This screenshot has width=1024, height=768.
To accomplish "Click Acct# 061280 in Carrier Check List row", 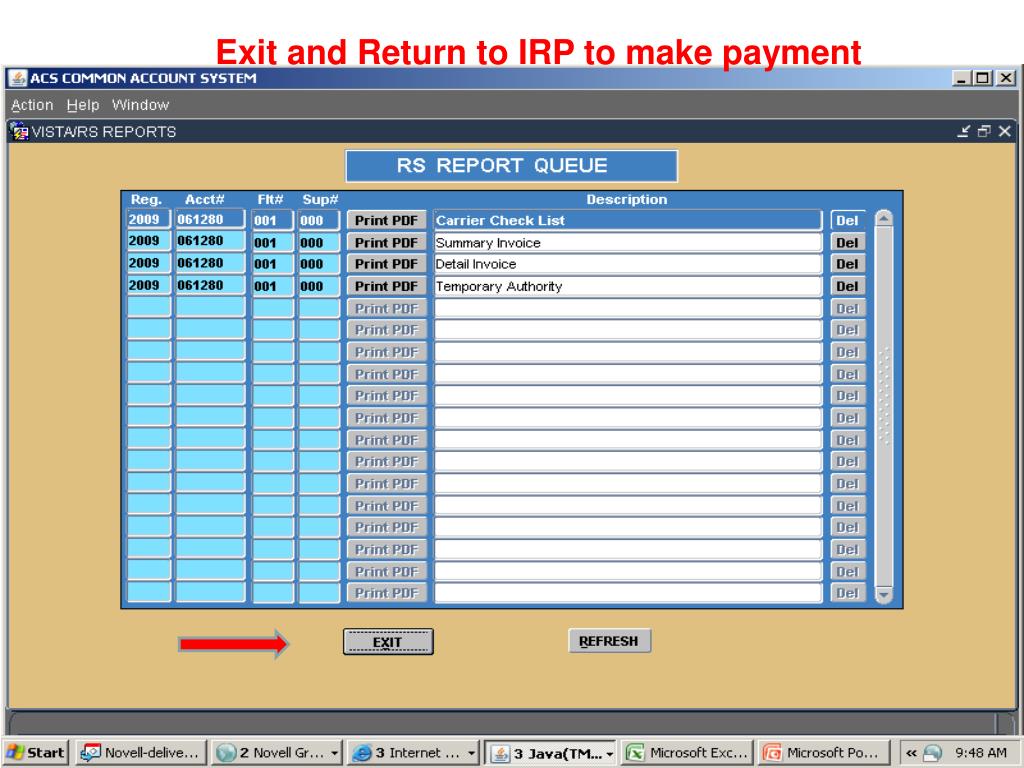I will coord(210,220).
